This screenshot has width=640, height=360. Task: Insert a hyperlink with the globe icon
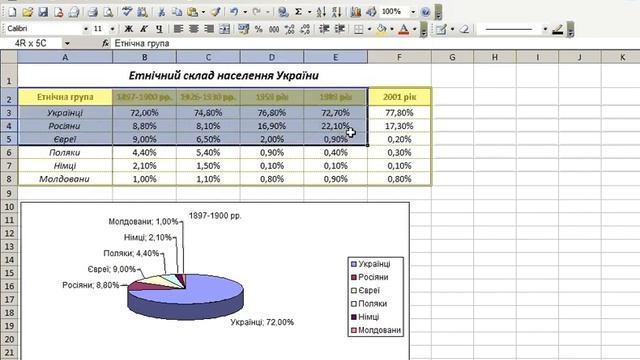tap(283, 12)
